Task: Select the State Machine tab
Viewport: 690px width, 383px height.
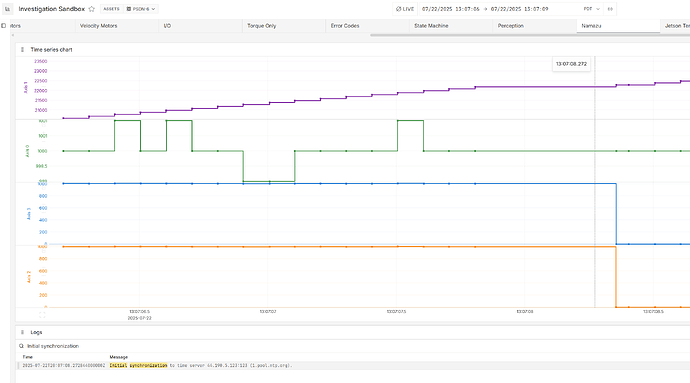Action: [431, 26]
